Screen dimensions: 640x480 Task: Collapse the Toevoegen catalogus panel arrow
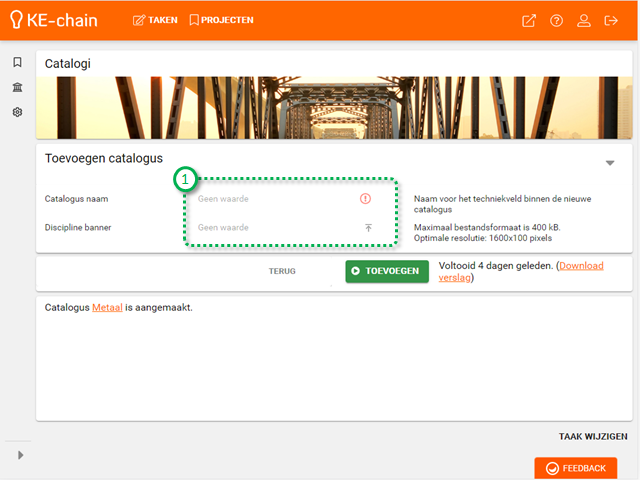[610, 163]
